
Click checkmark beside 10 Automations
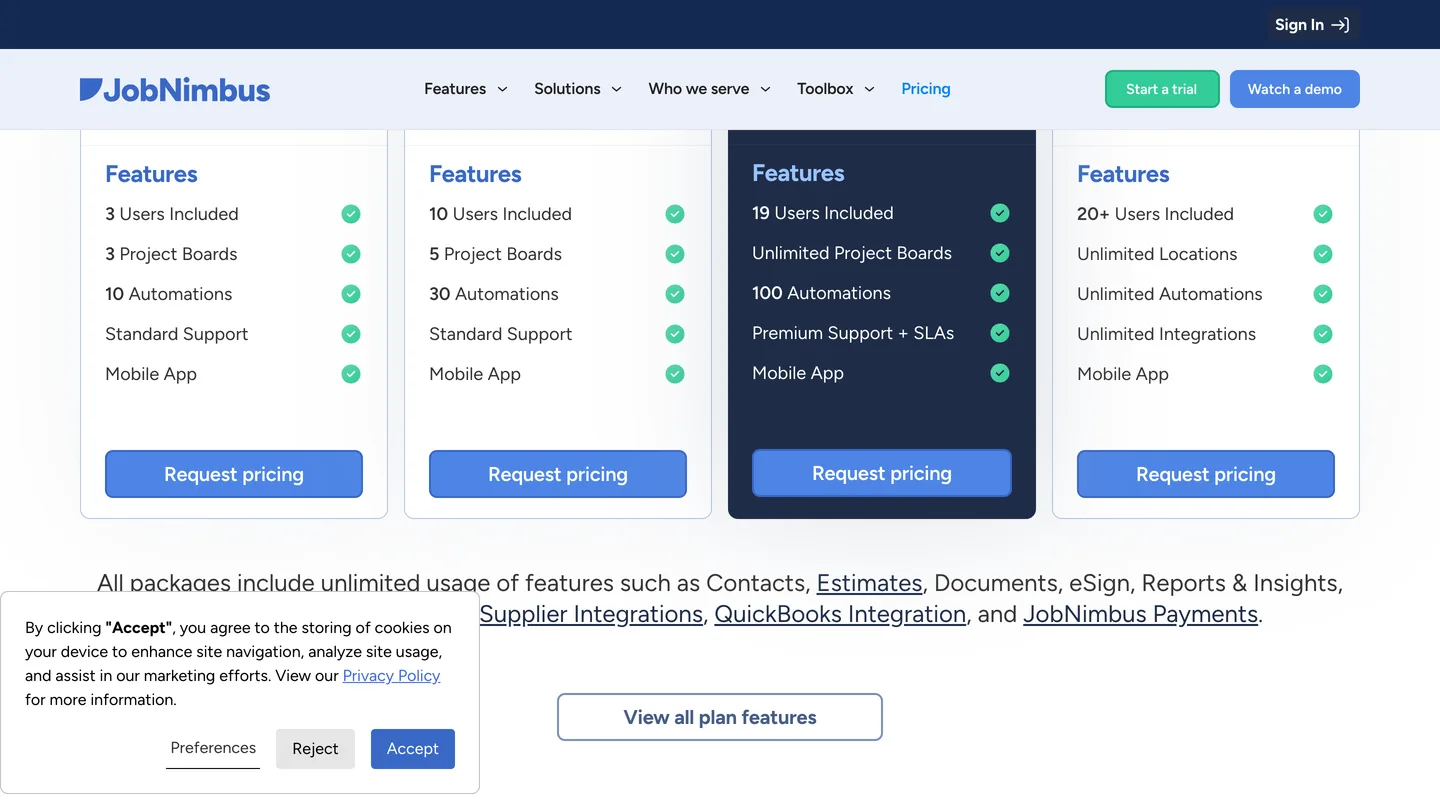(x=351, y=294)
